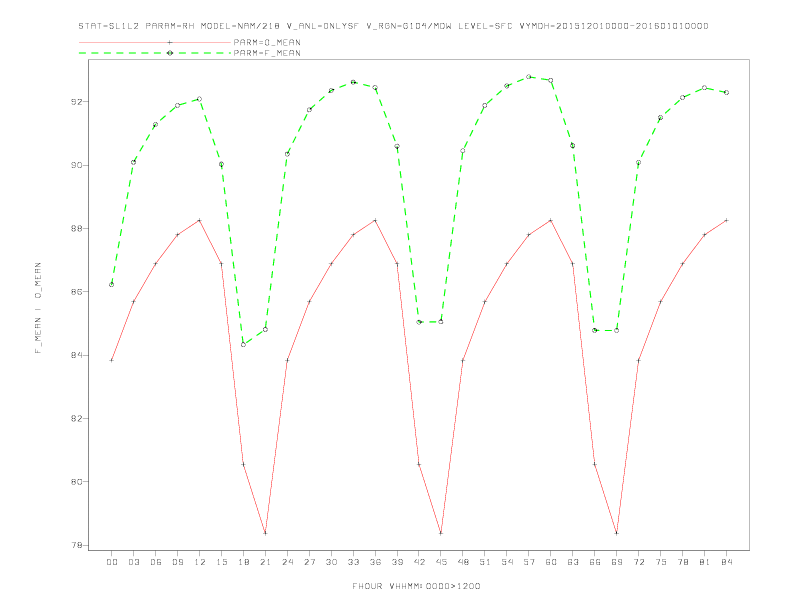The height and width of the screenshot is (612, 792).
Task: Click the x-axis tick label 42
Action: click(419, 562)
